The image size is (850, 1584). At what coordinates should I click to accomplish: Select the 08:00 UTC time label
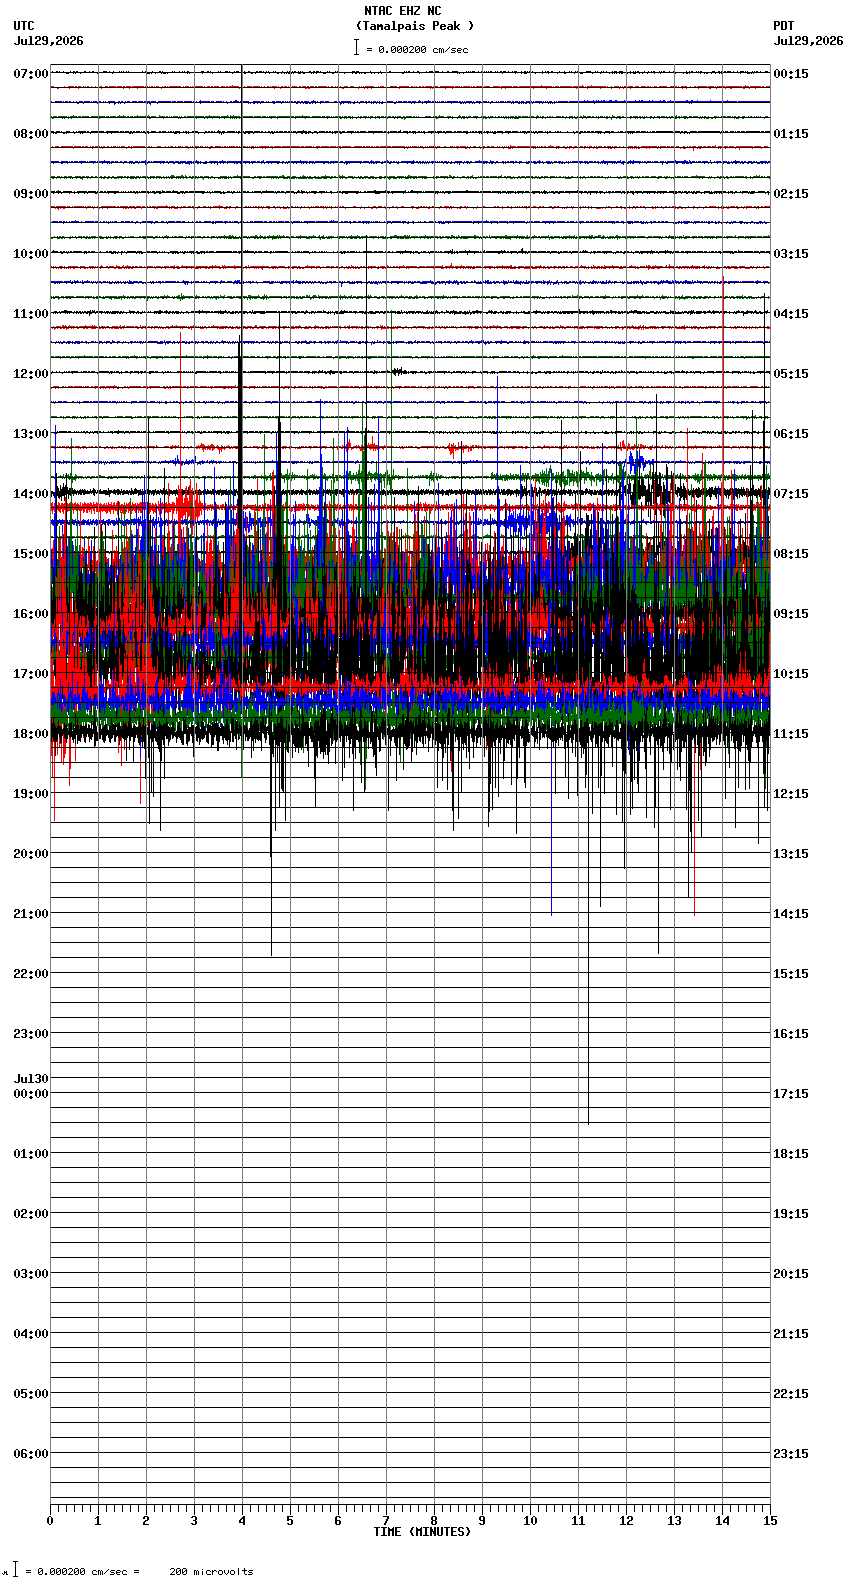(31, 134)
